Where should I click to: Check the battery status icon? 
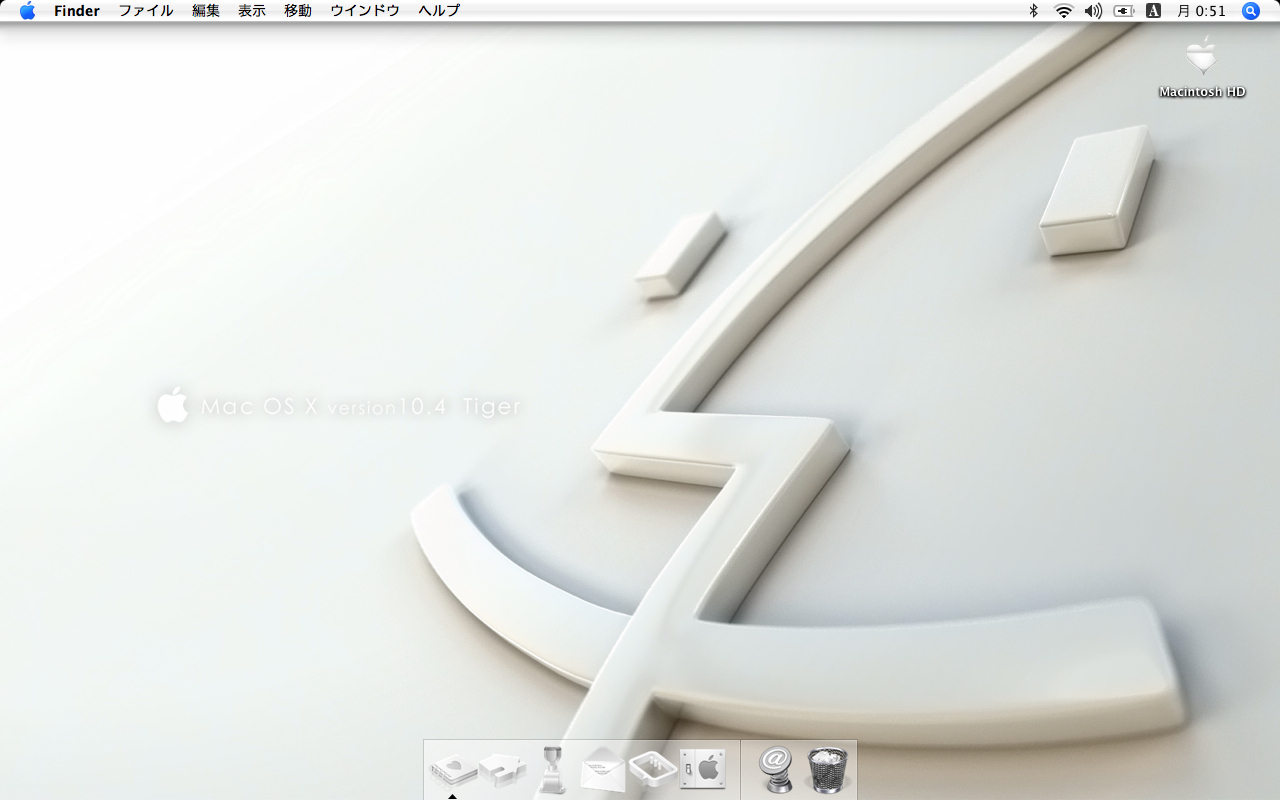point(1124,11)
